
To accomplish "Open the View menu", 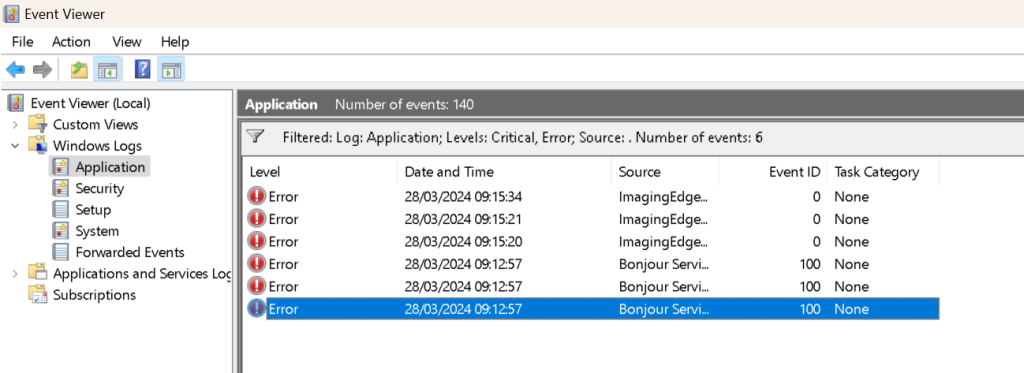I will click(x=127, y=42).
